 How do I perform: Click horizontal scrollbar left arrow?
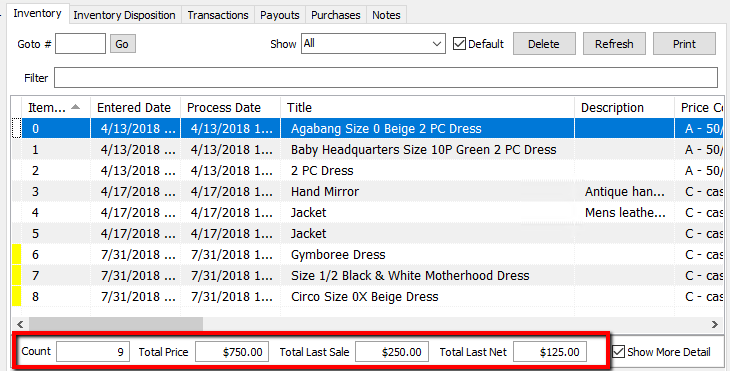(20, 324)
